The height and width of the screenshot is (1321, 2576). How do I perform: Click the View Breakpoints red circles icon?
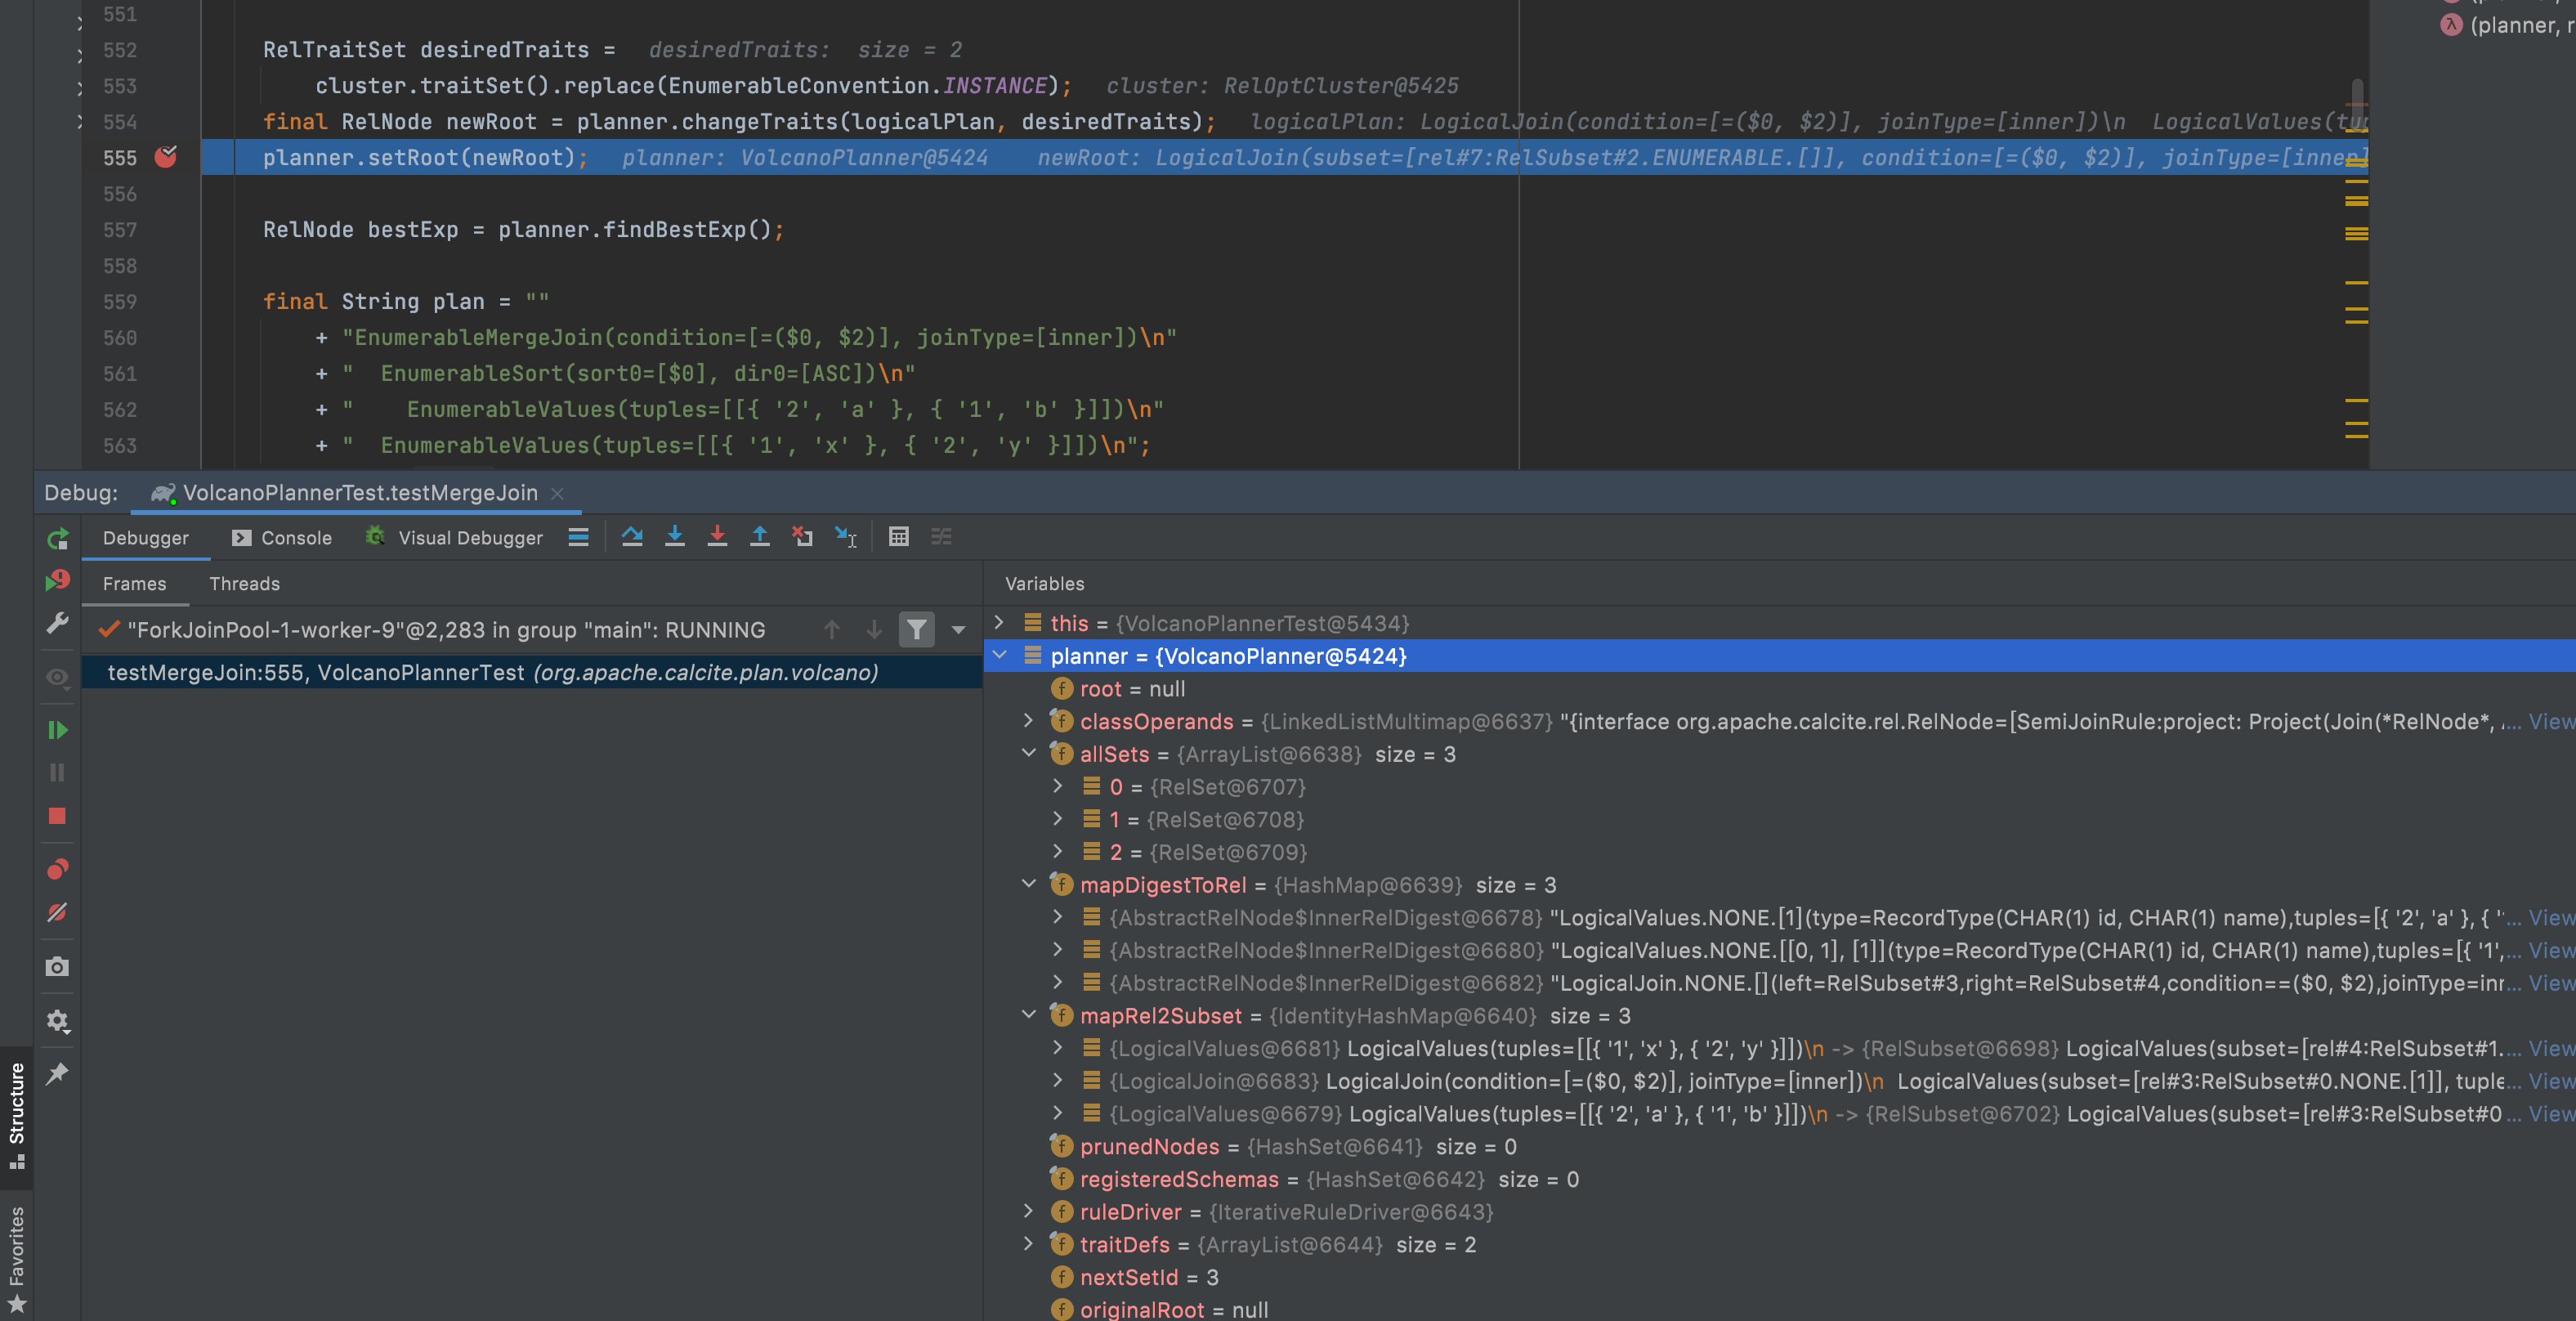click(x=57, y=869)
